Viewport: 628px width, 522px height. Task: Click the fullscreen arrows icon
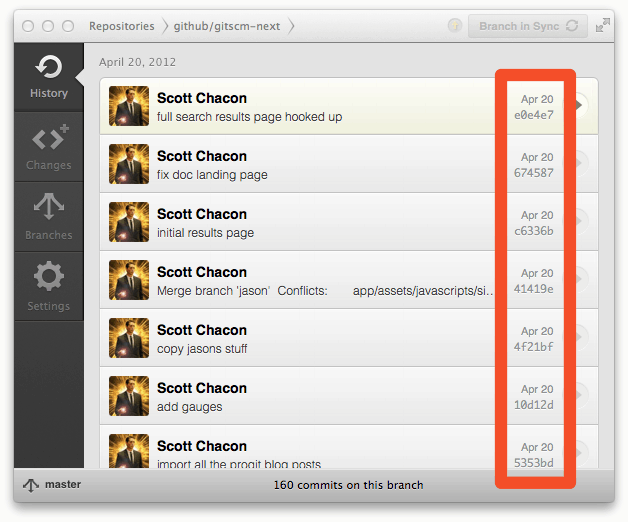602,26
